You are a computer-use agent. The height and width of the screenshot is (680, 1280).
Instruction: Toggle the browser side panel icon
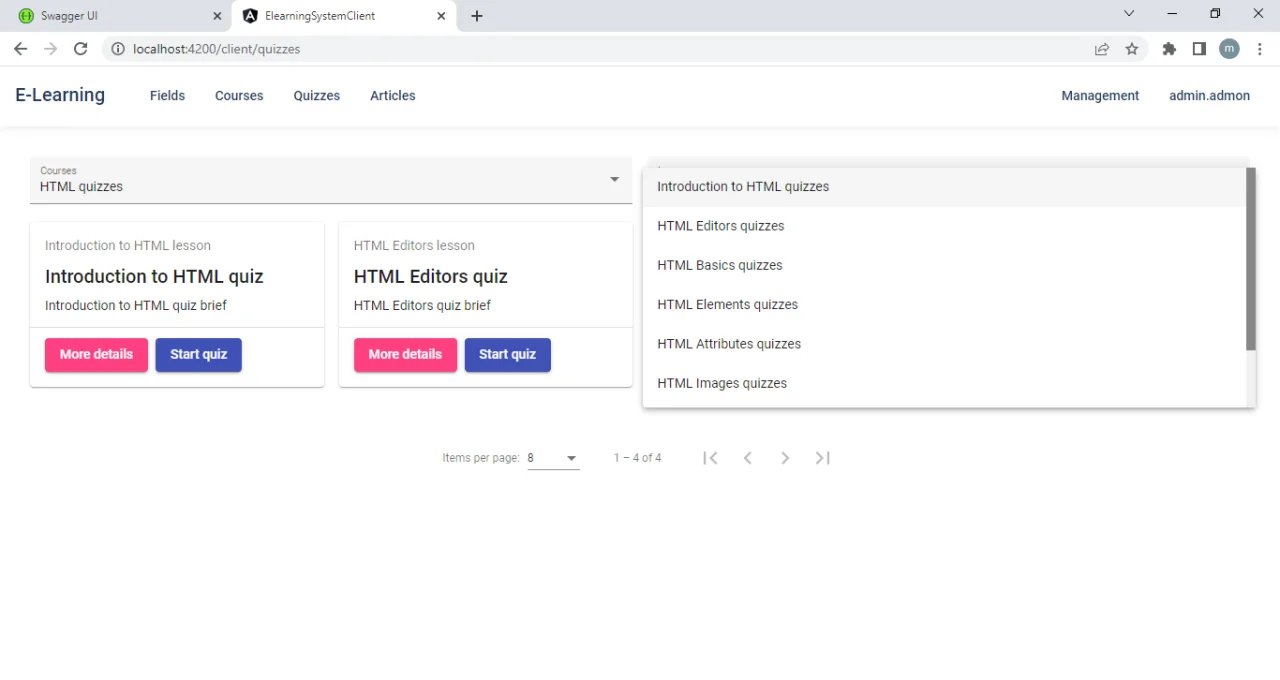[1199, 49]
